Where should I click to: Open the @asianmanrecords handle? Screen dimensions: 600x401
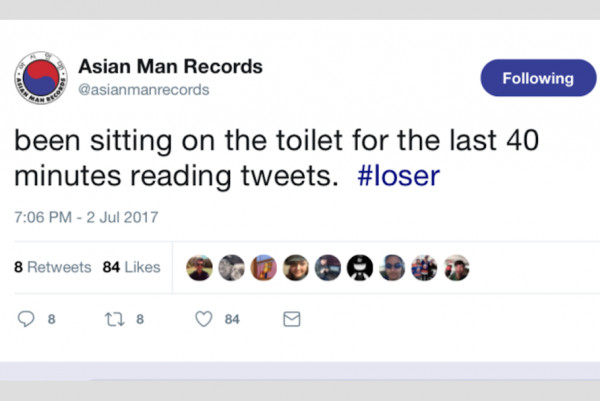pos(143,90)
